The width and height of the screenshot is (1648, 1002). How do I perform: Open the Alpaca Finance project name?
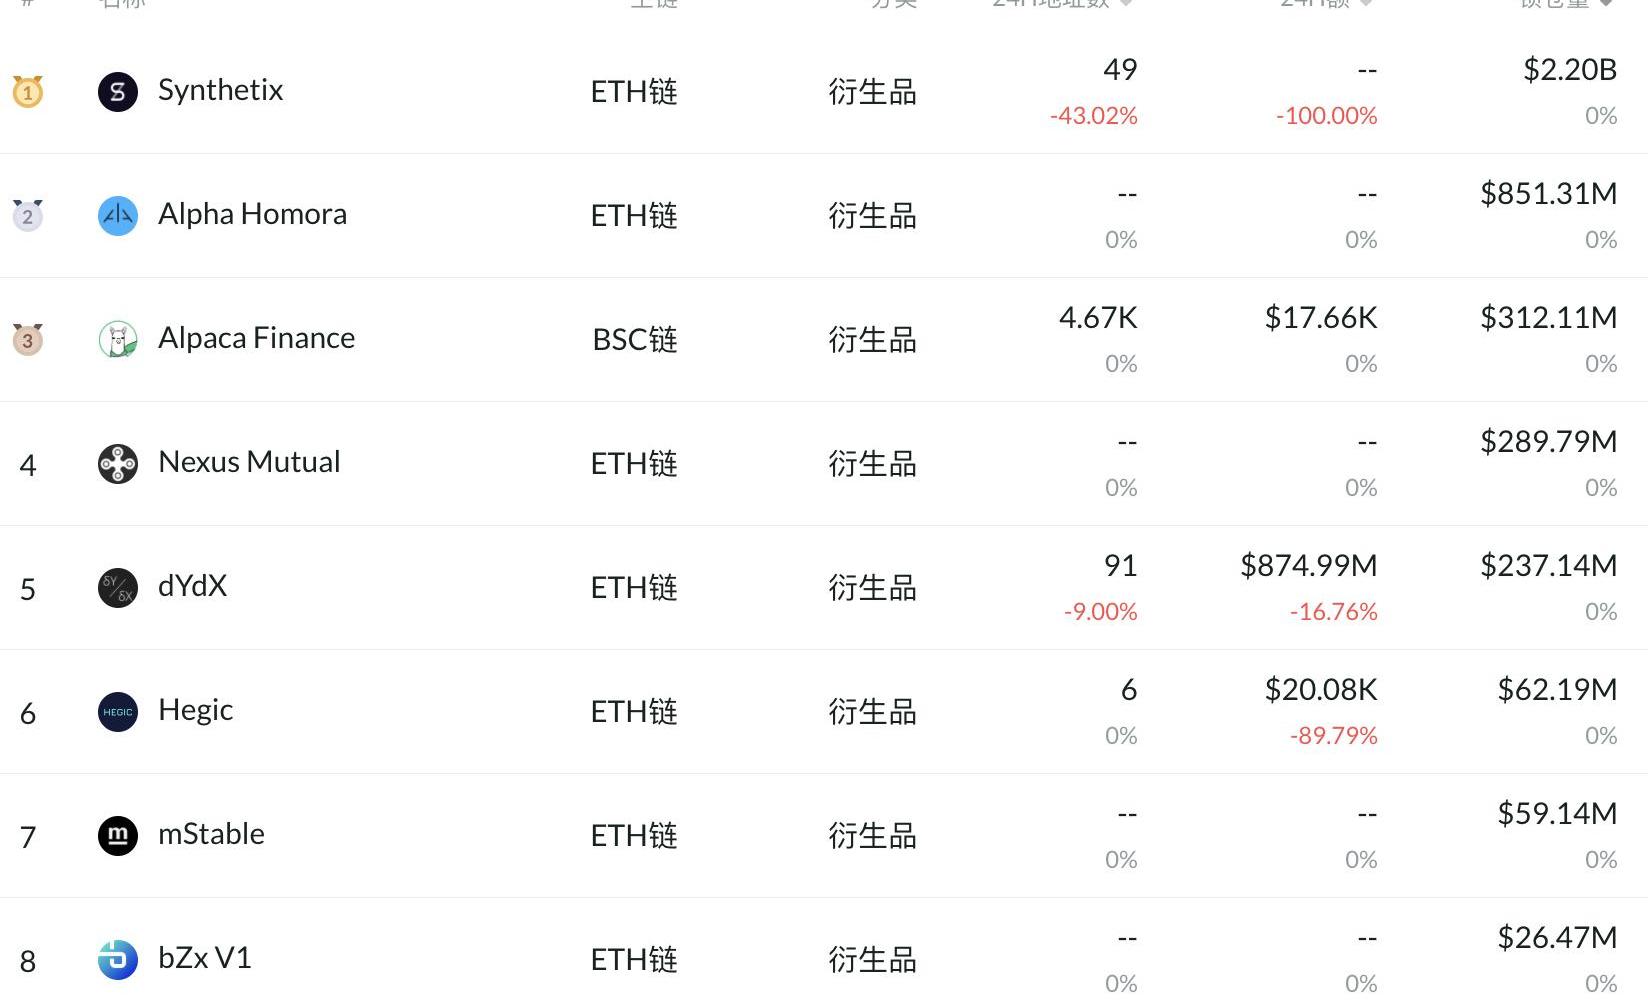pyautogui.click(x=257, y=338)
